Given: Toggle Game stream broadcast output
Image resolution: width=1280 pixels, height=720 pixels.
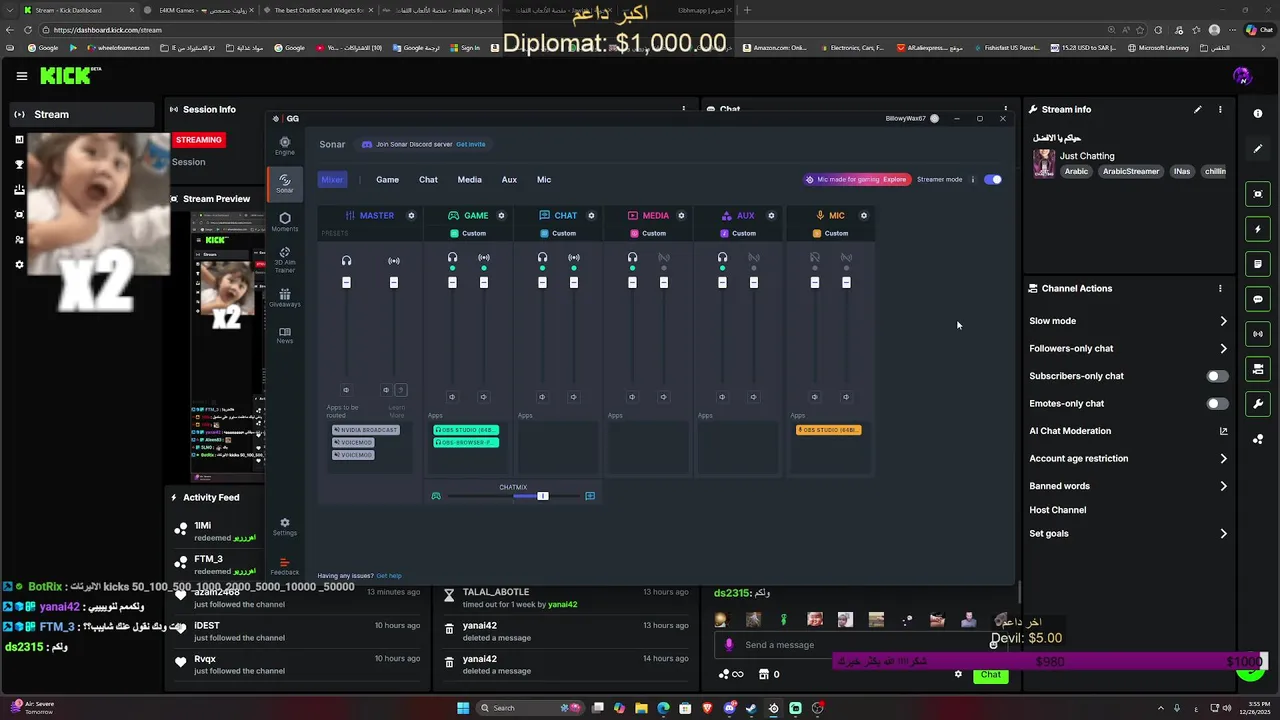Looking at the screenshot, I should coord(484,258).
